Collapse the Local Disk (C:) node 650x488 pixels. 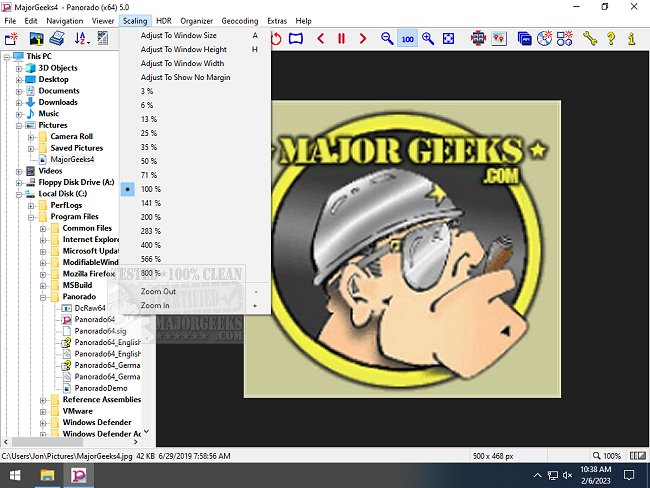(19, 194)
